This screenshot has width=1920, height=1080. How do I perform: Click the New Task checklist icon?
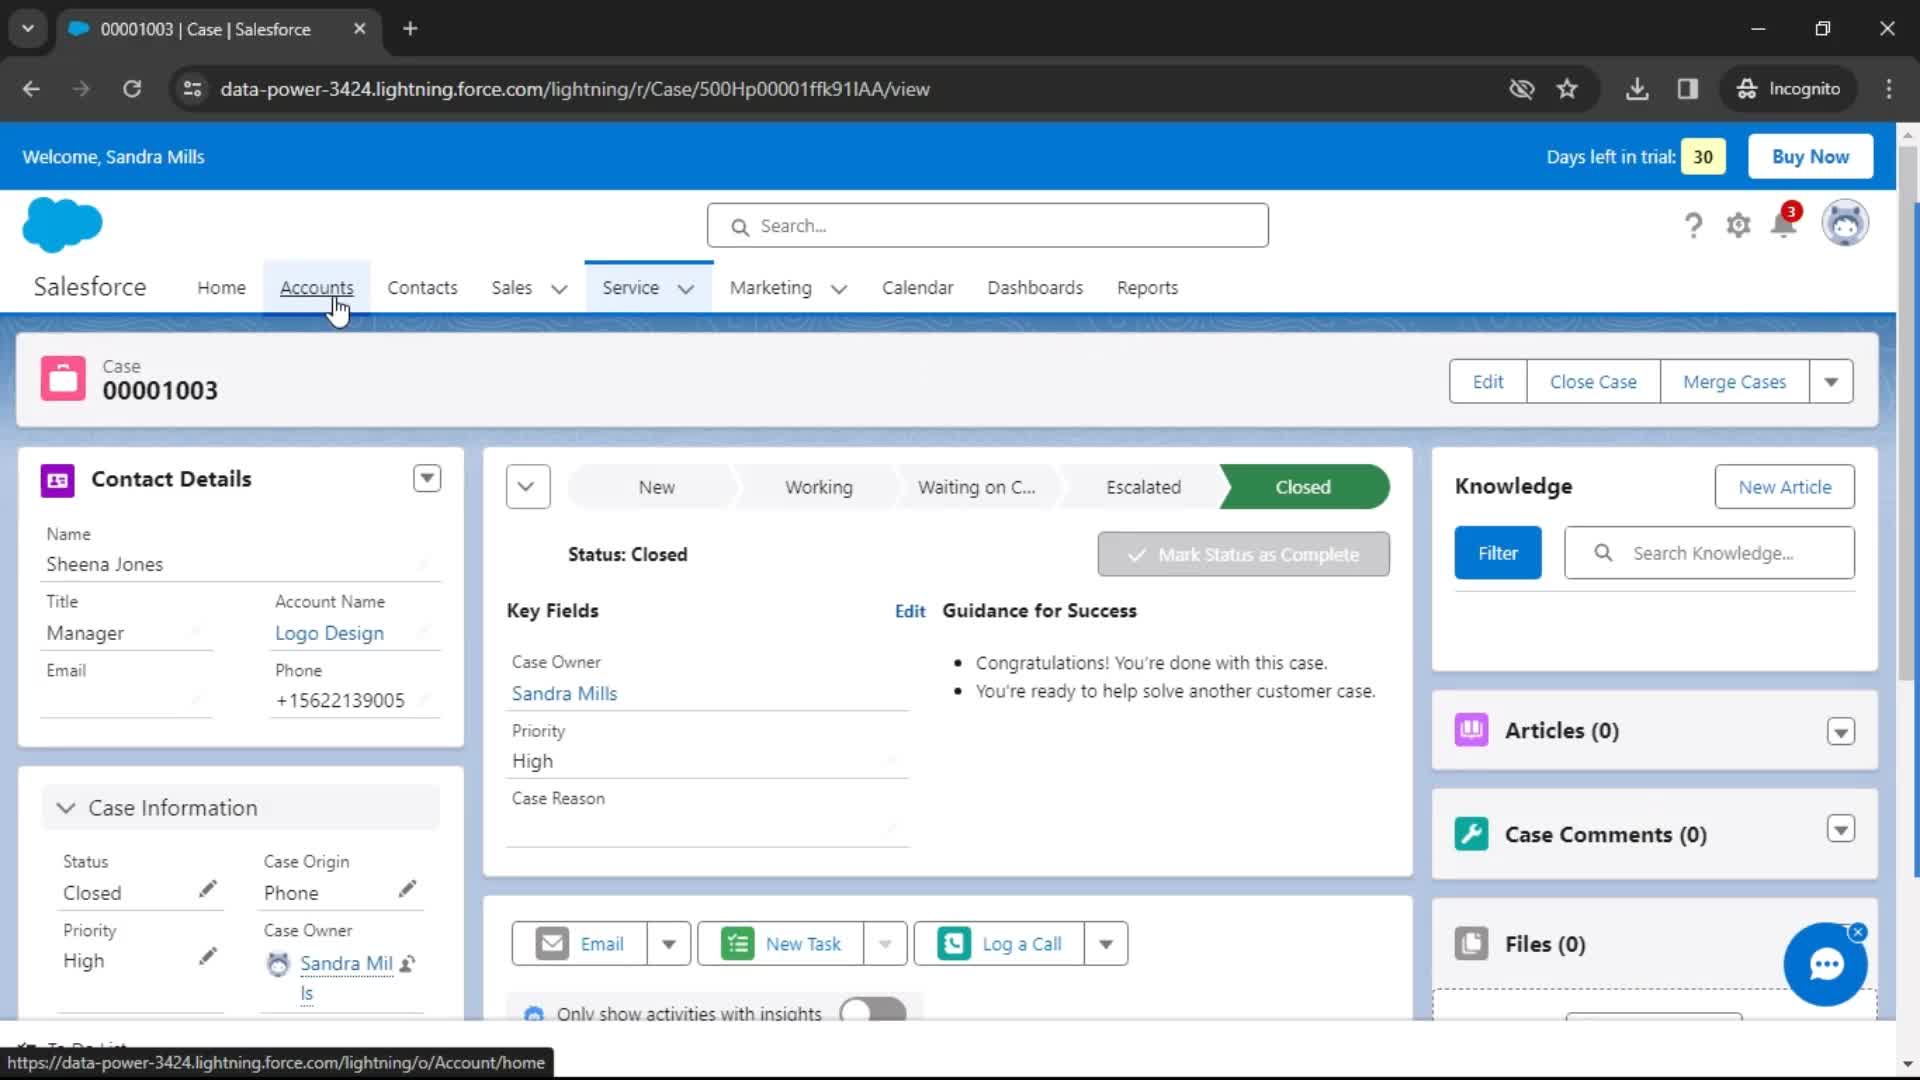tap(738, 944)
